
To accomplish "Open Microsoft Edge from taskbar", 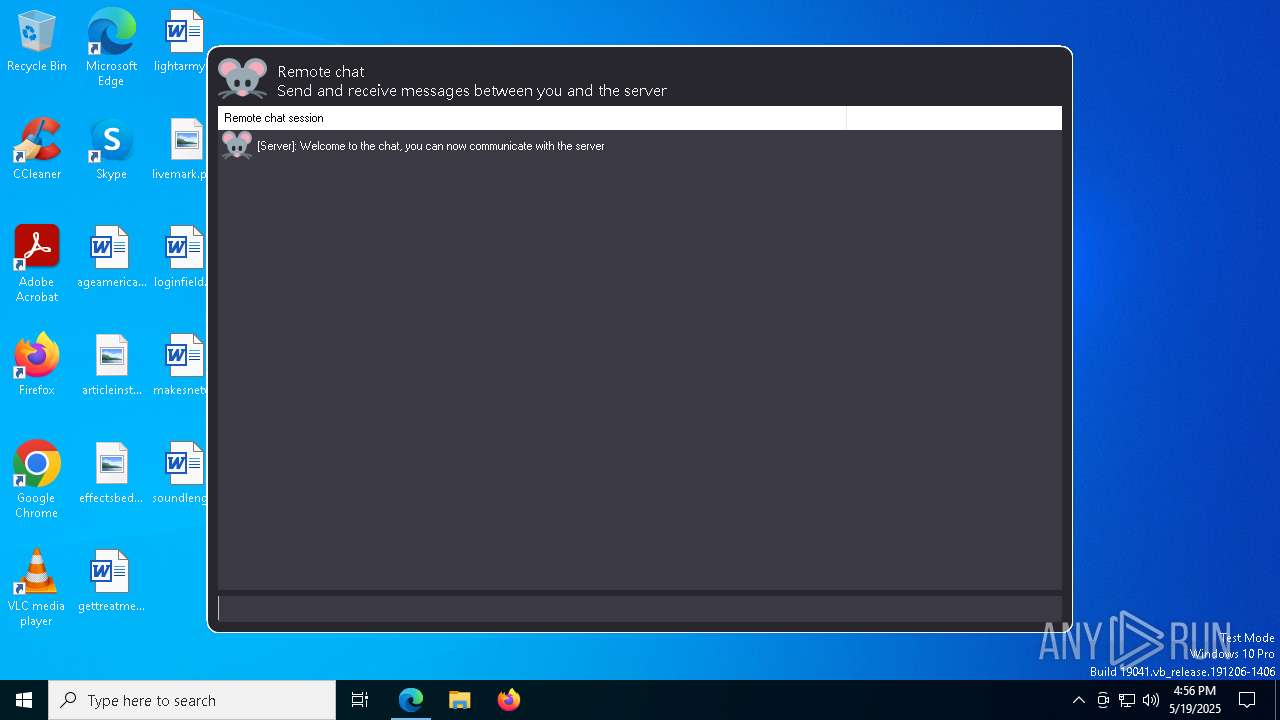I will tap(411, 700).
